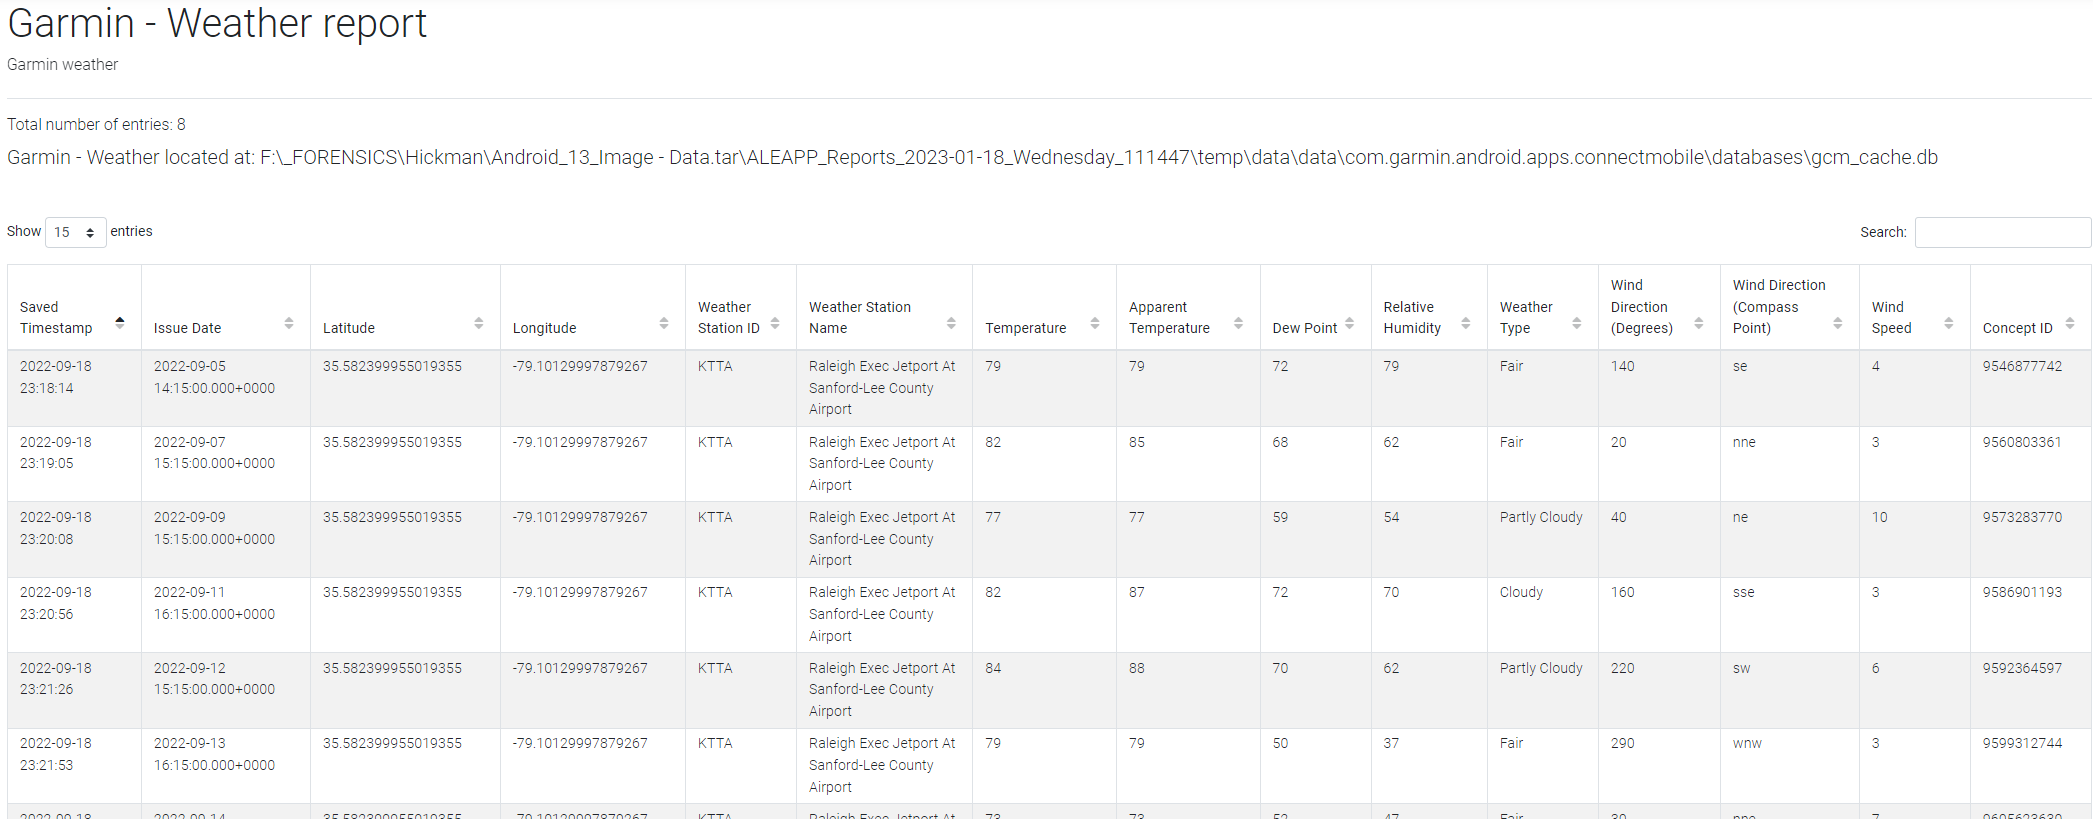
Task: Sort by Temperature column arrow
Action: [x=1095, y=322]
